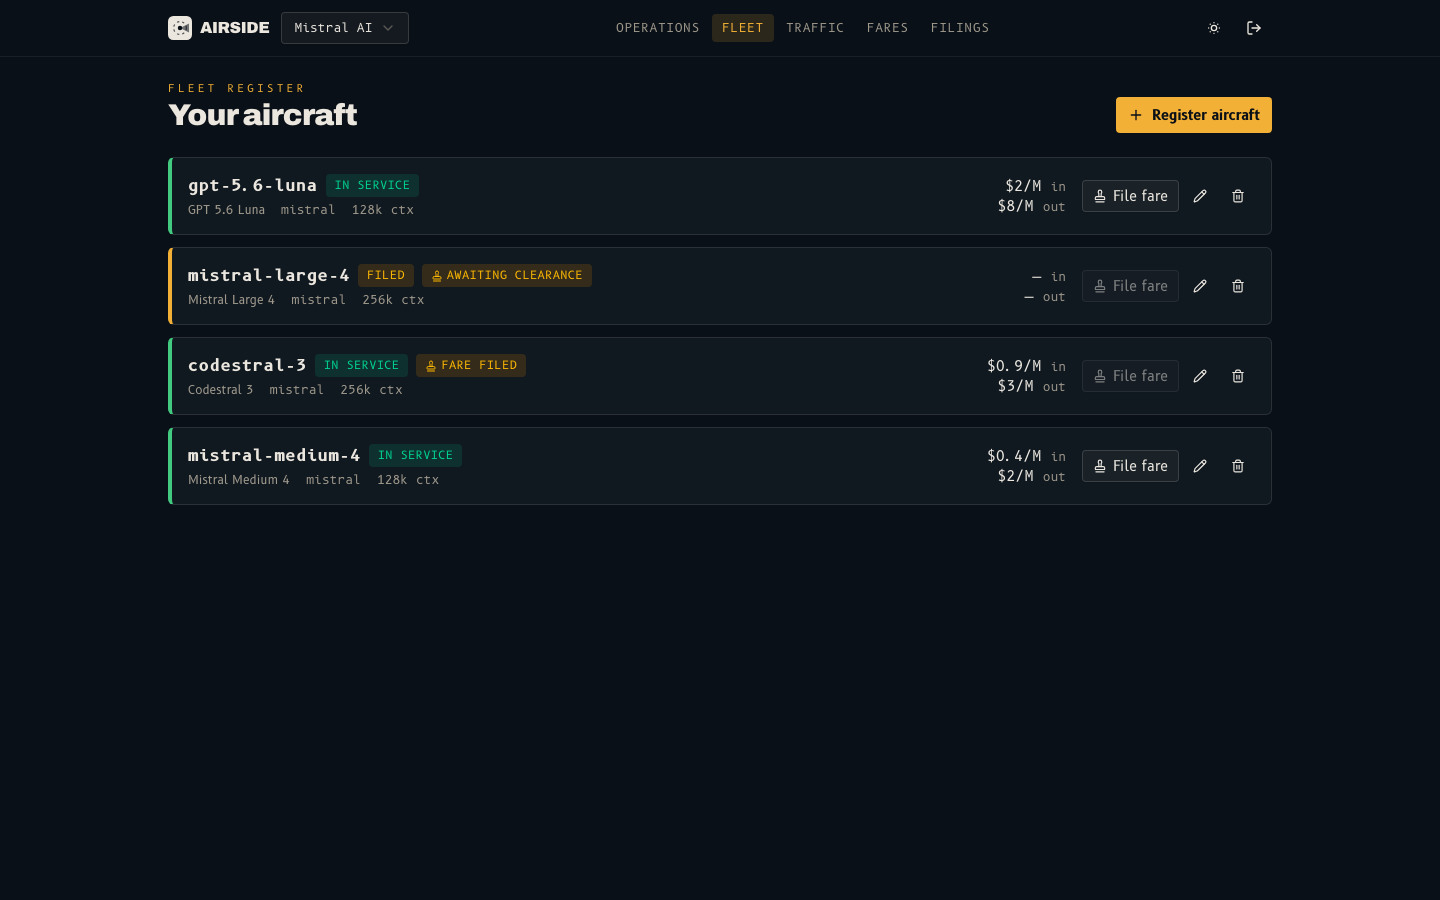This screenshot has height=900, width=1440.
Task: Click IN SERVICE badge on mistral-medium-4
Action: (x=415, y=455)
